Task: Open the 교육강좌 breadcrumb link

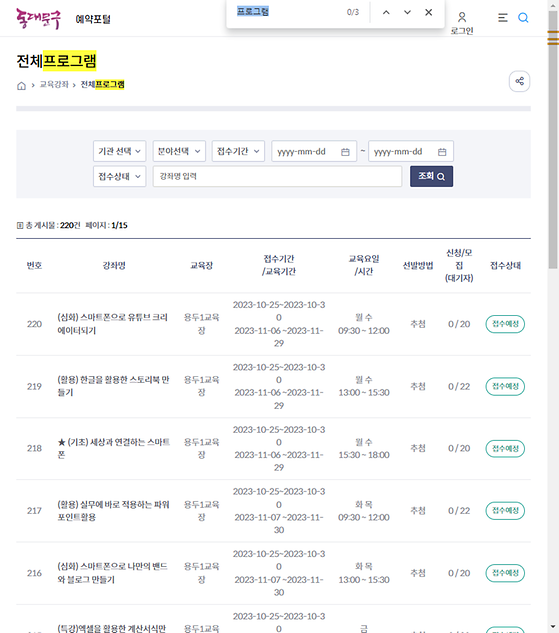Action: [x=54, y=85]
